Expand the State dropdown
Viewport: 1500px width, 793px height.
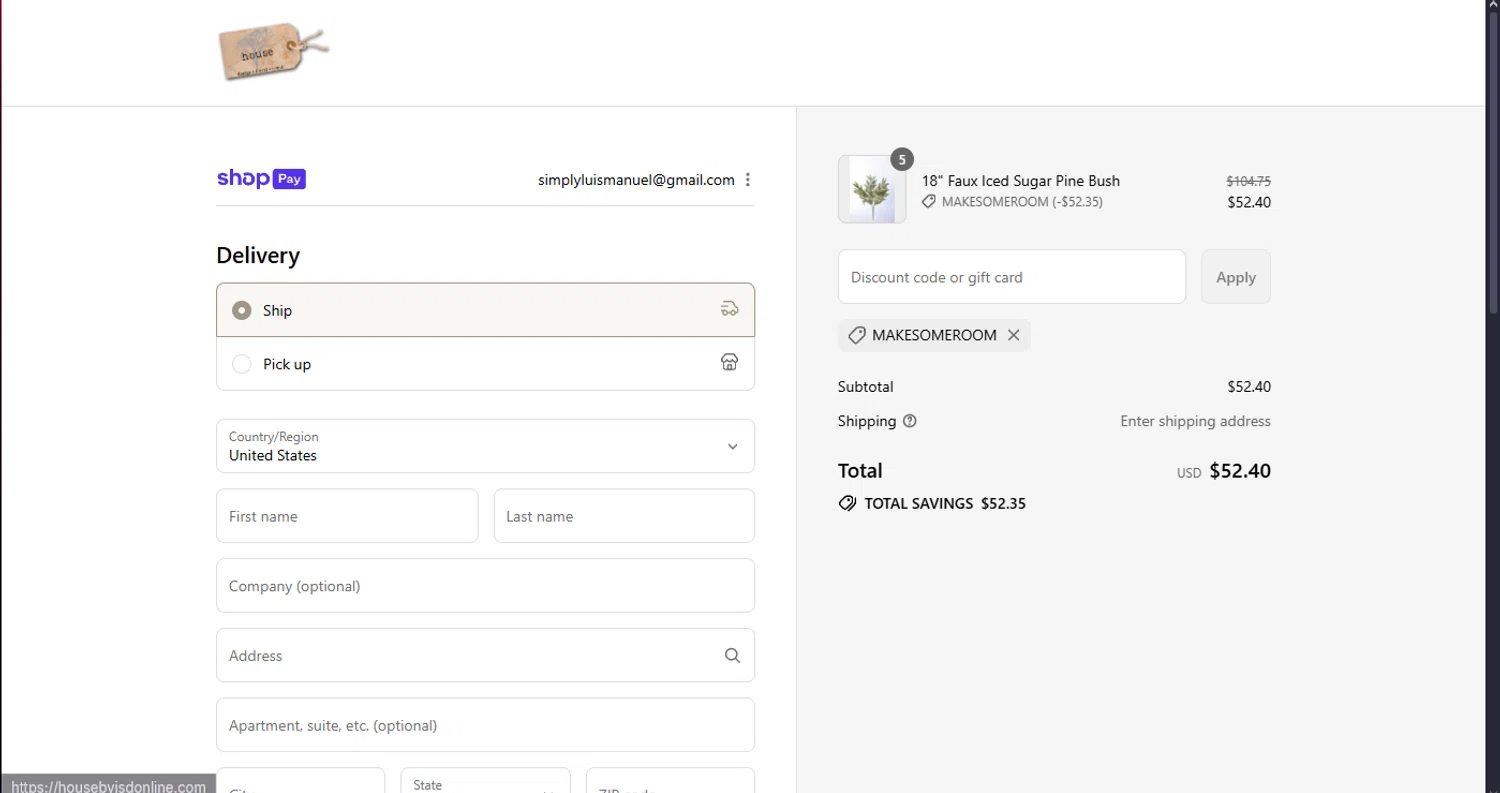pyautogui.click(x=485, y=784)
